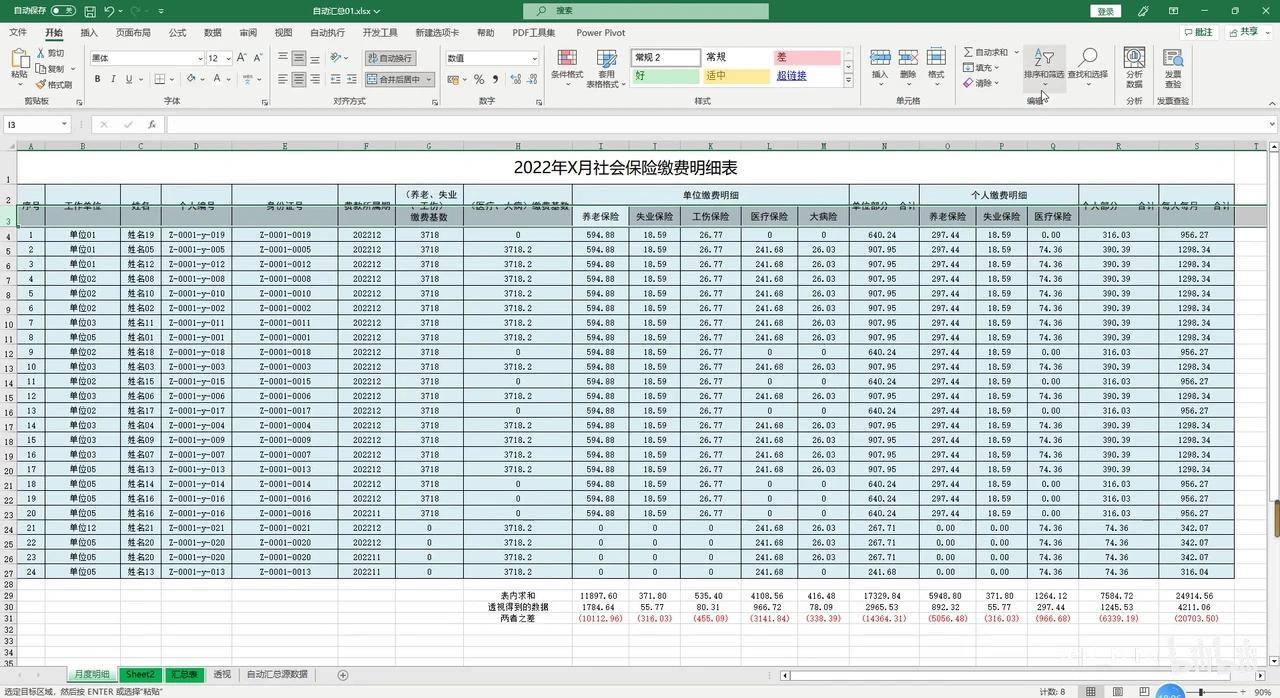Click the Borders icon
Screen dimensions: 1280x698
pos(159,79)
